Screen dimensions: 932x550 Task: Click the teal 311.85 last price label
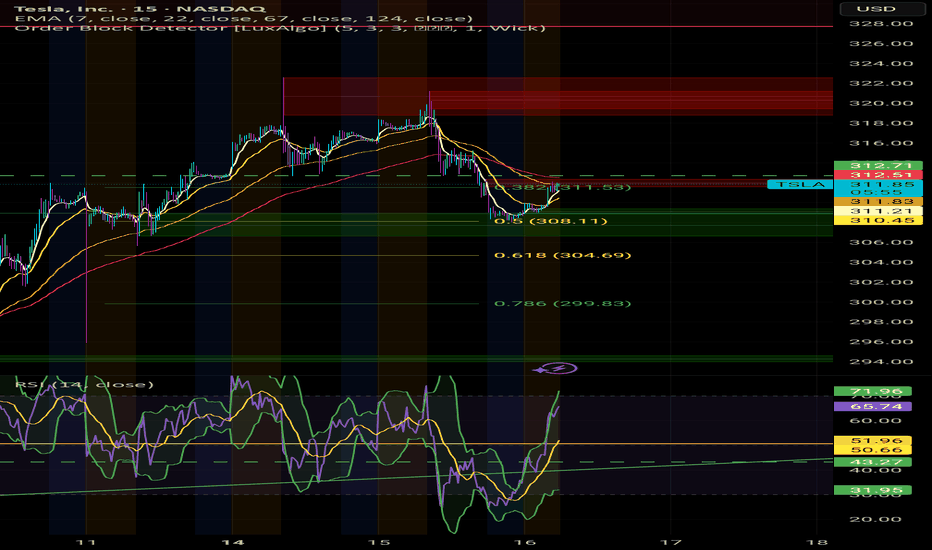click(x=879, y=184)
